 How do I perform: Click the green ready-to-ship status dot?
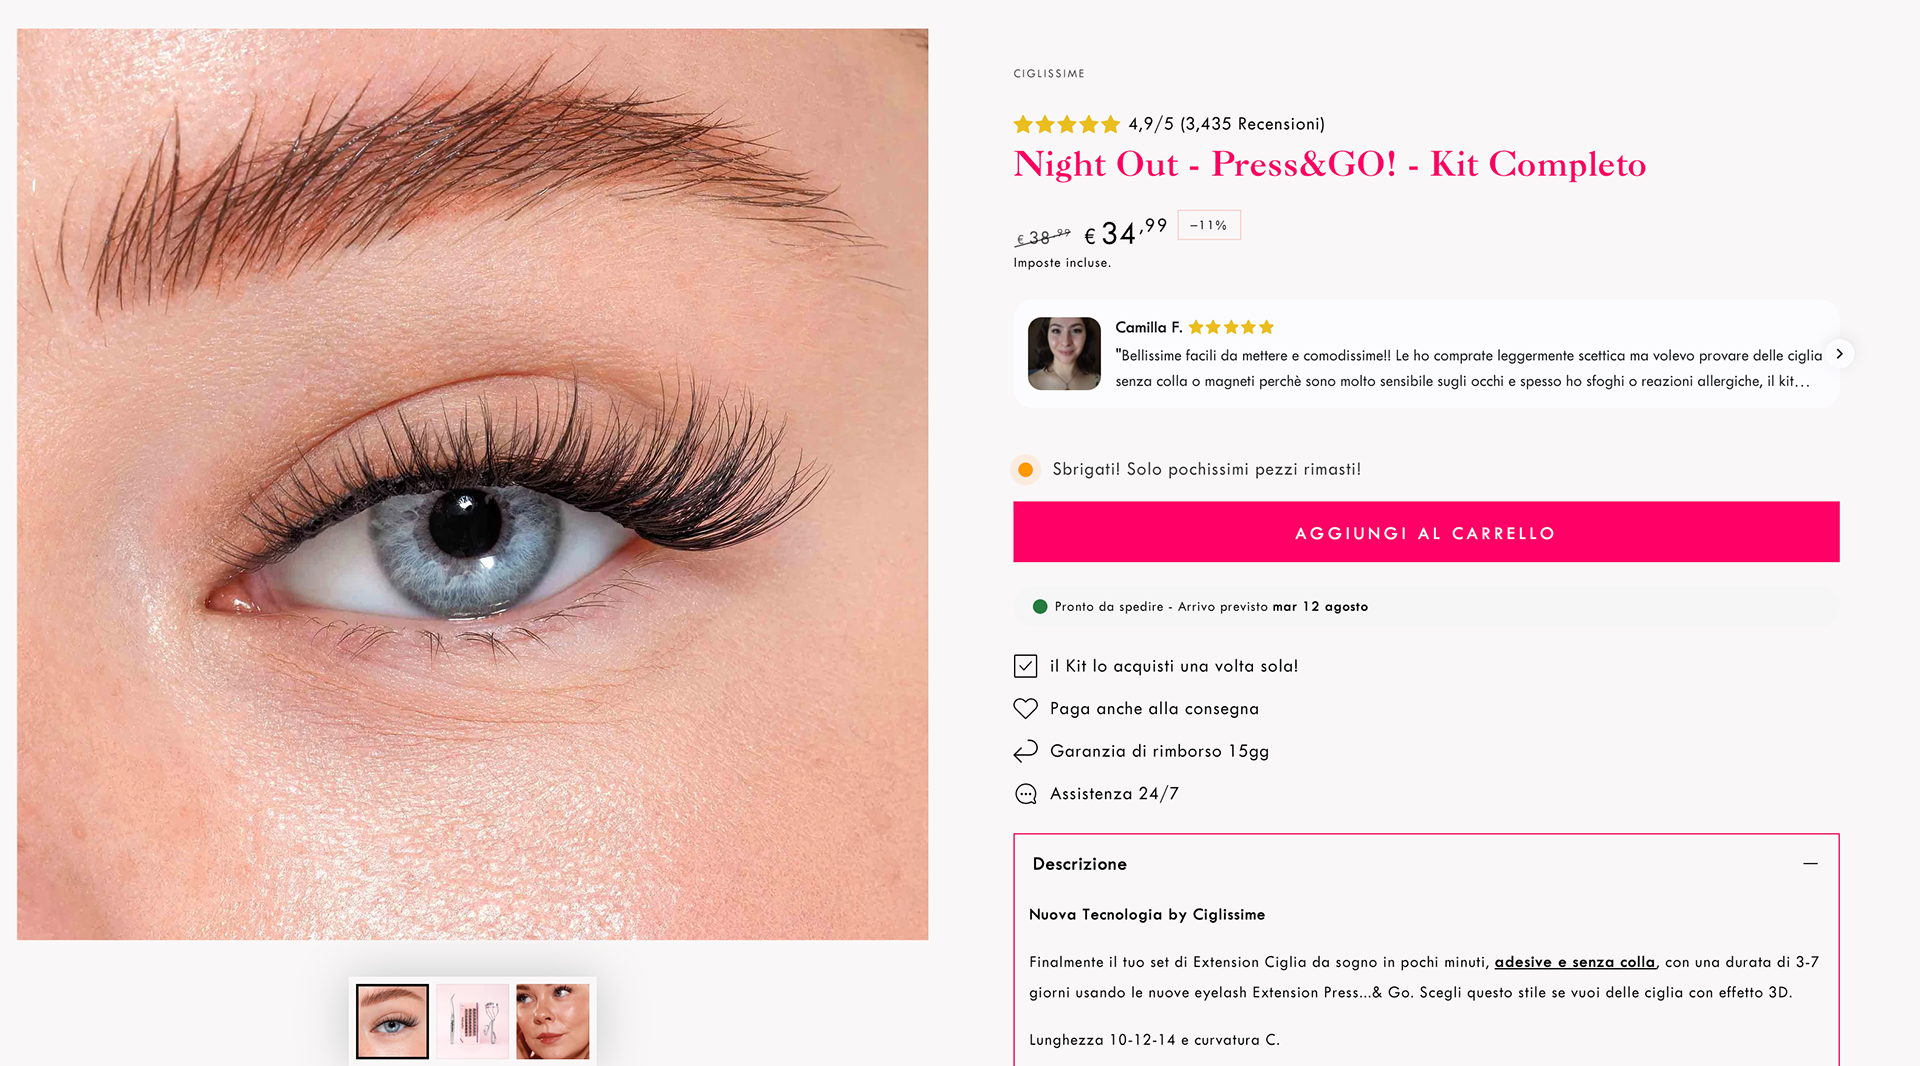1040,607
